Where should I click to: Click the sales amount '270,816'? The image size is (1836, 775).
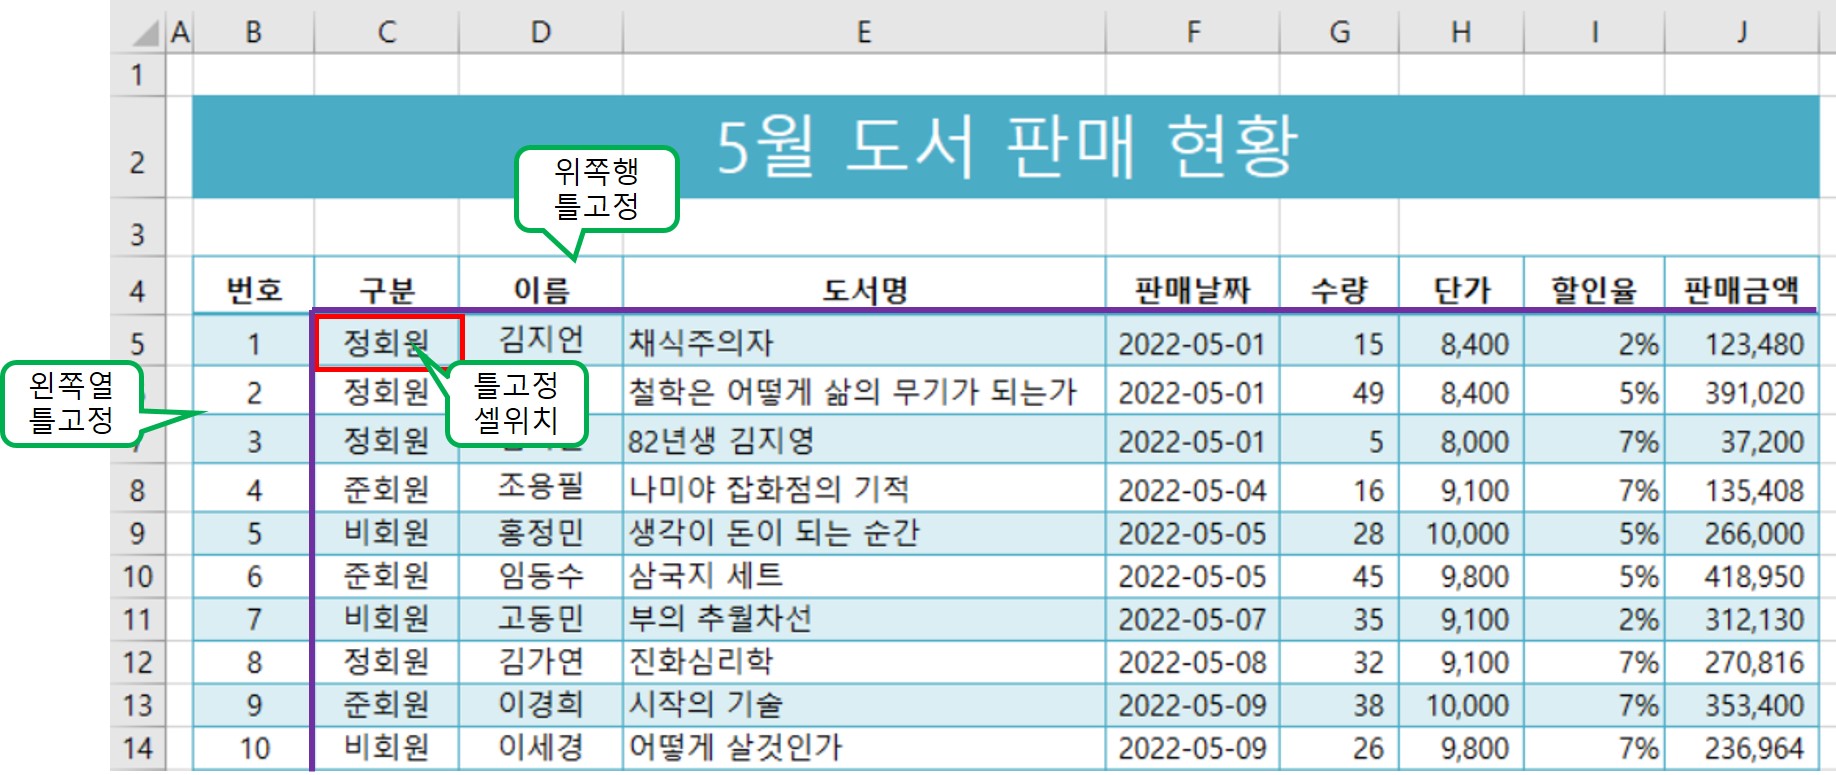point(1742,663)
